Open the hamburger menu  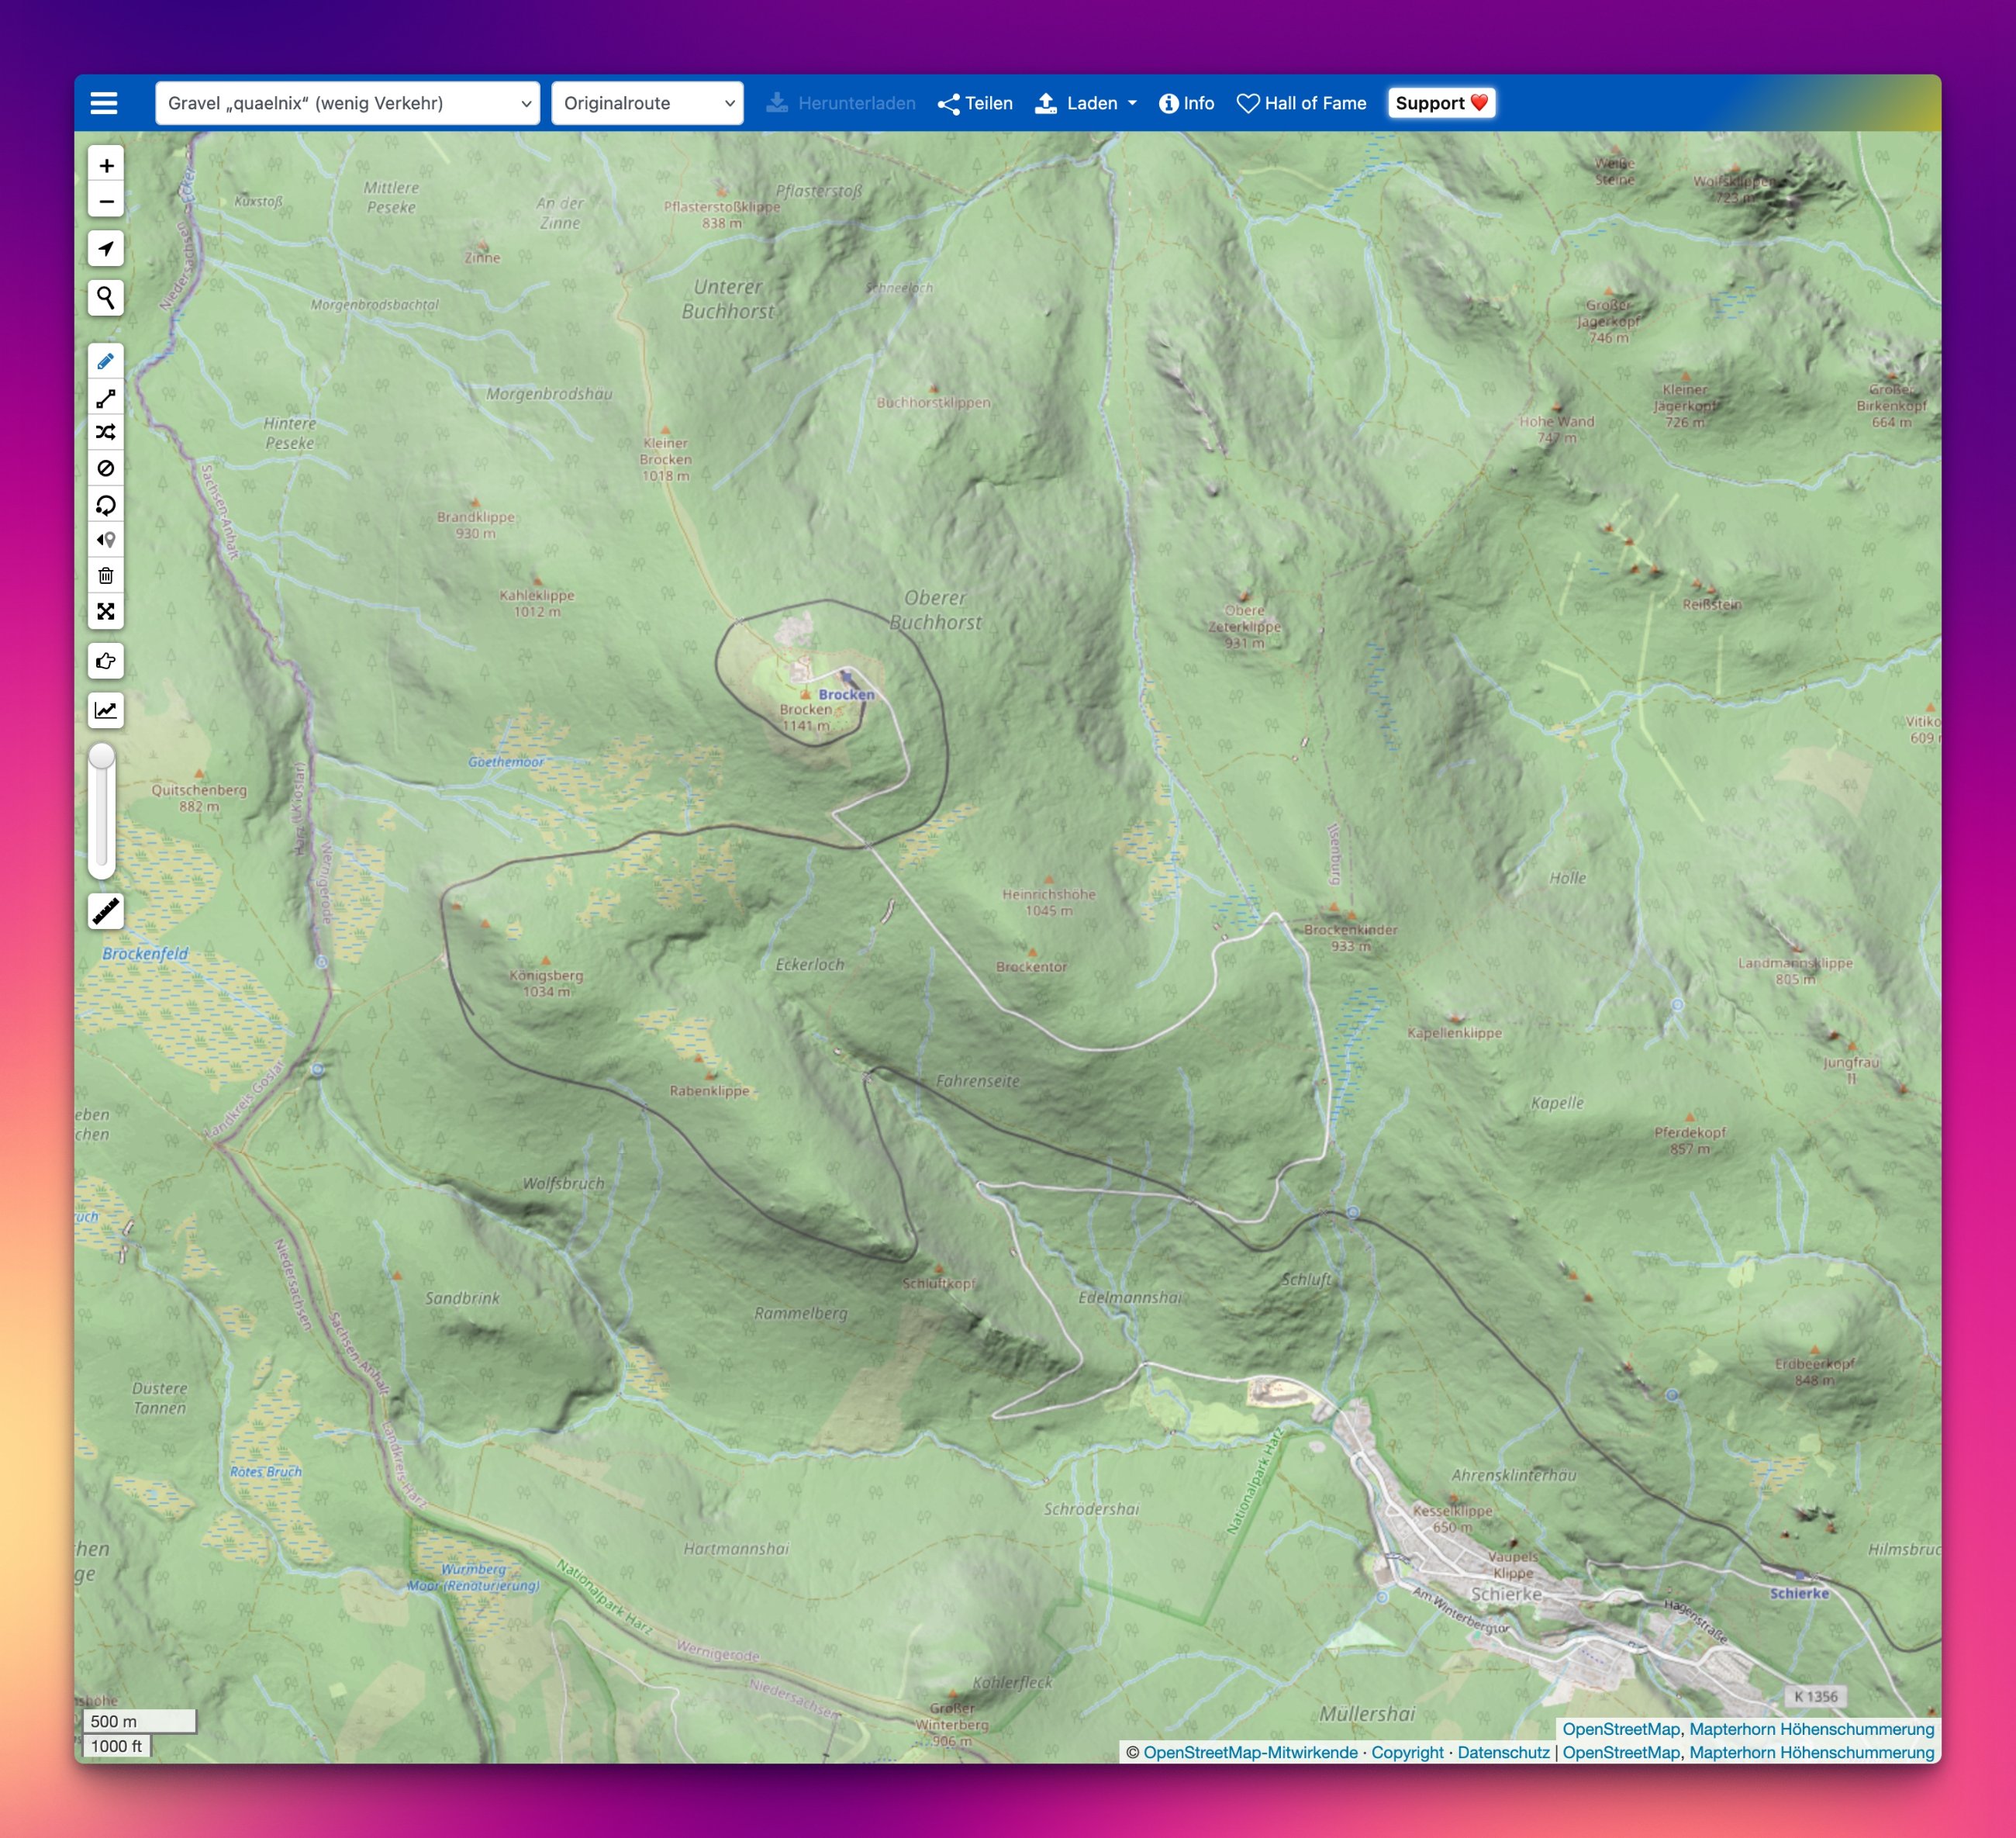coord(104,103)
